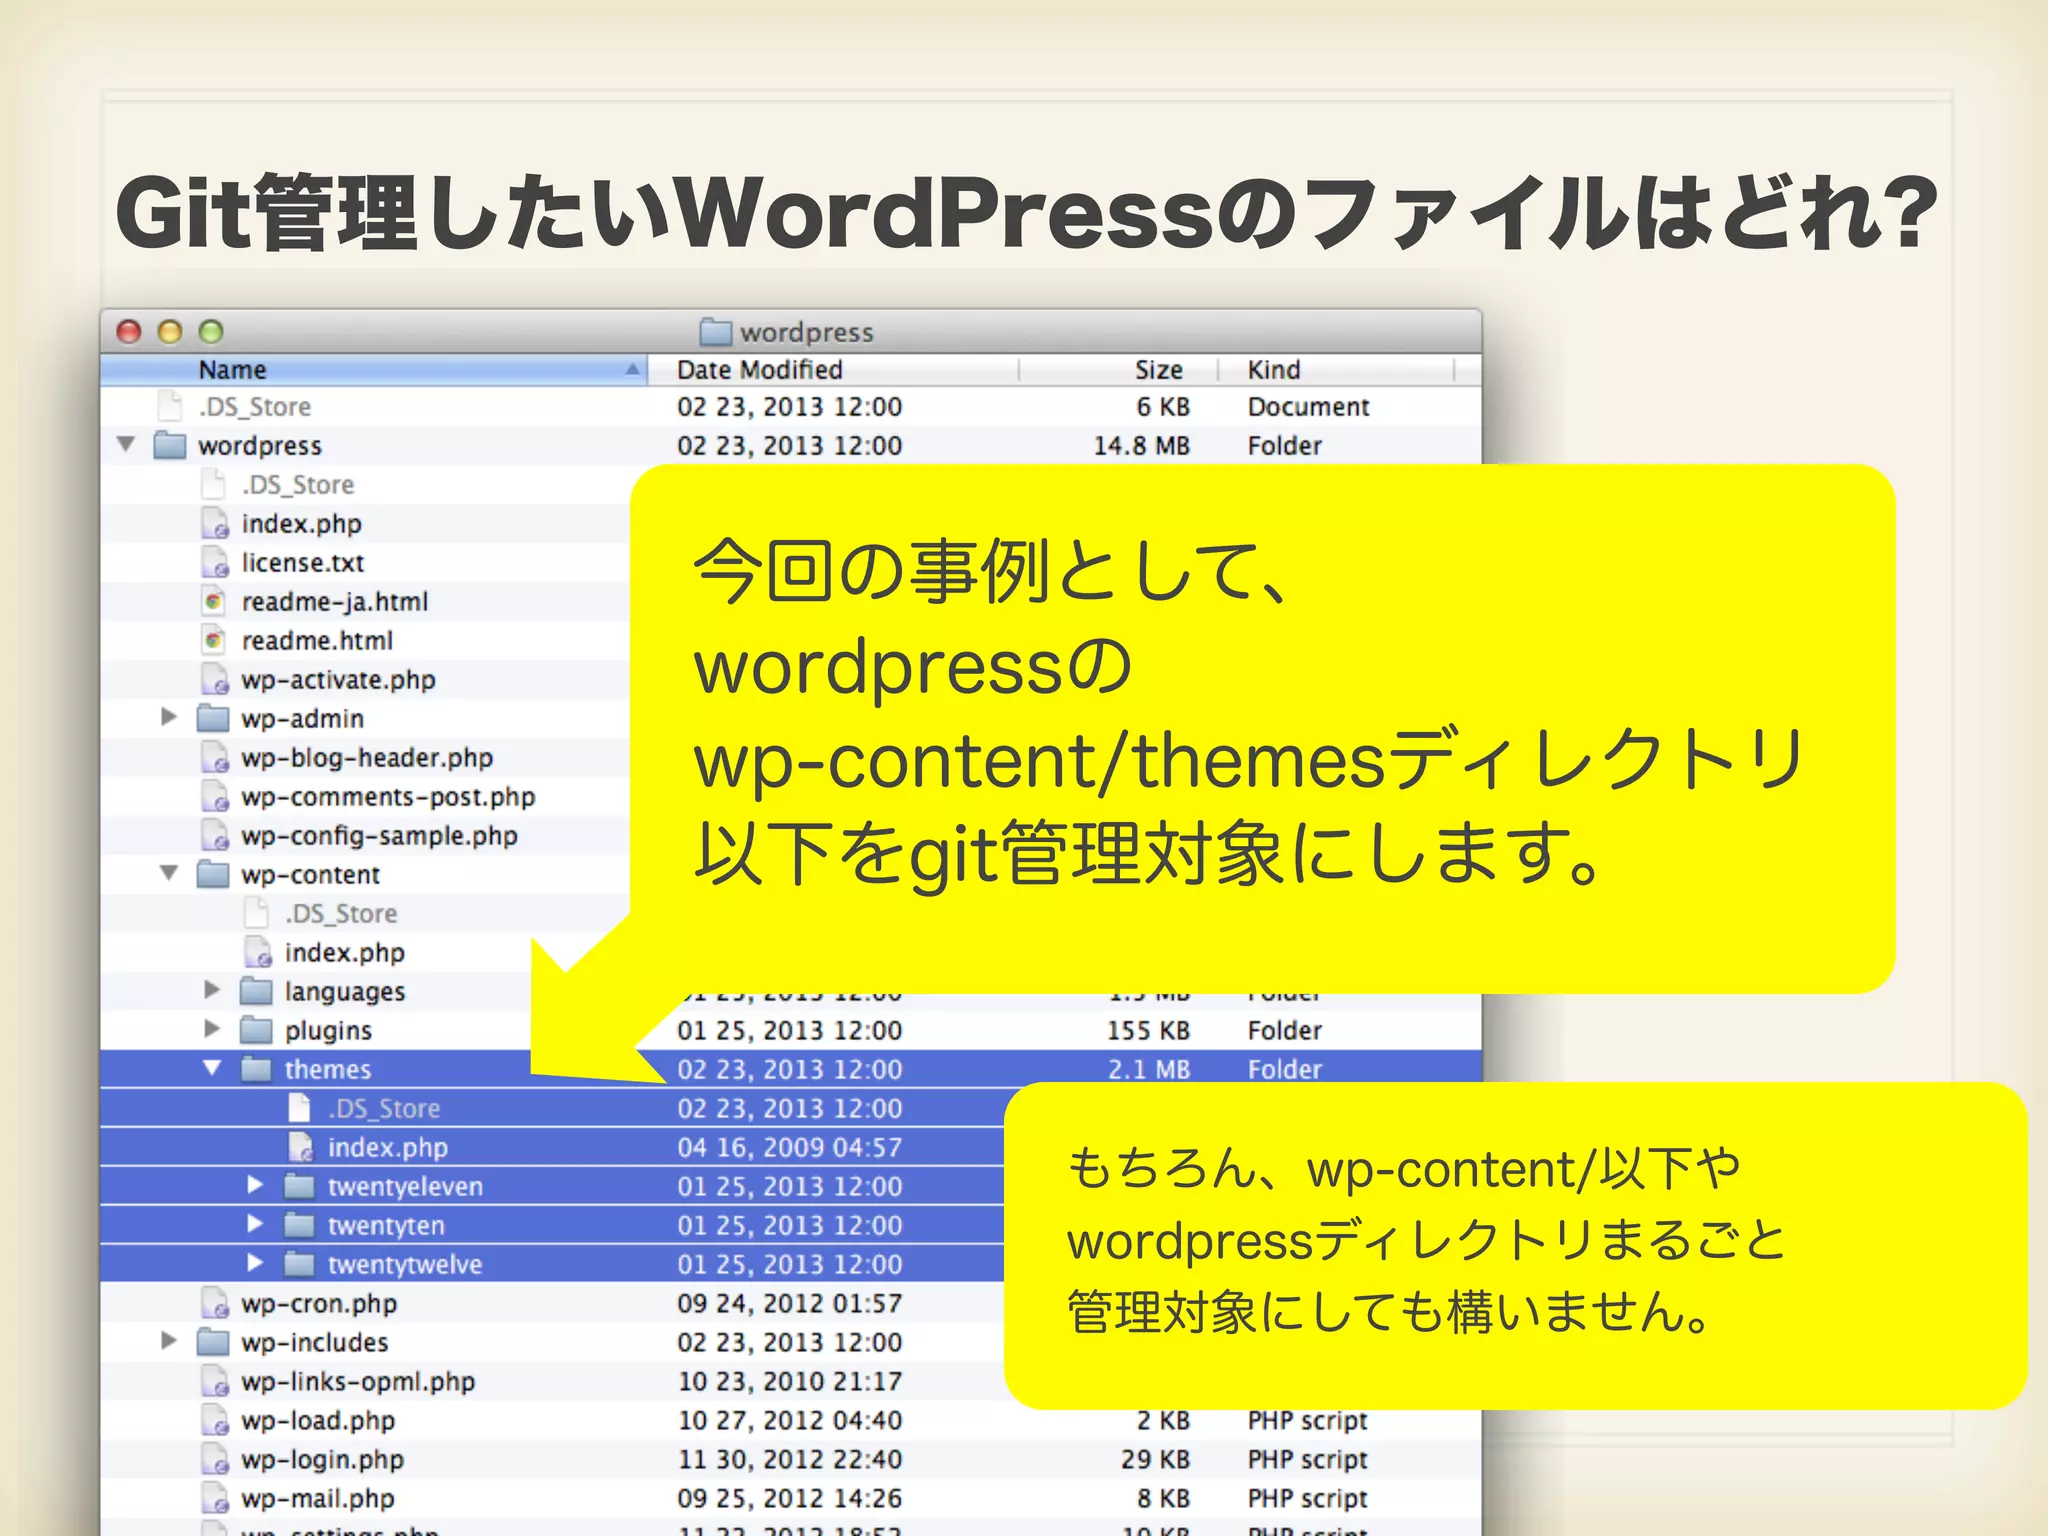Expand the wp-admin folder triangle
Screen dimensions: 2048x1536
click(x=169, y=717)
